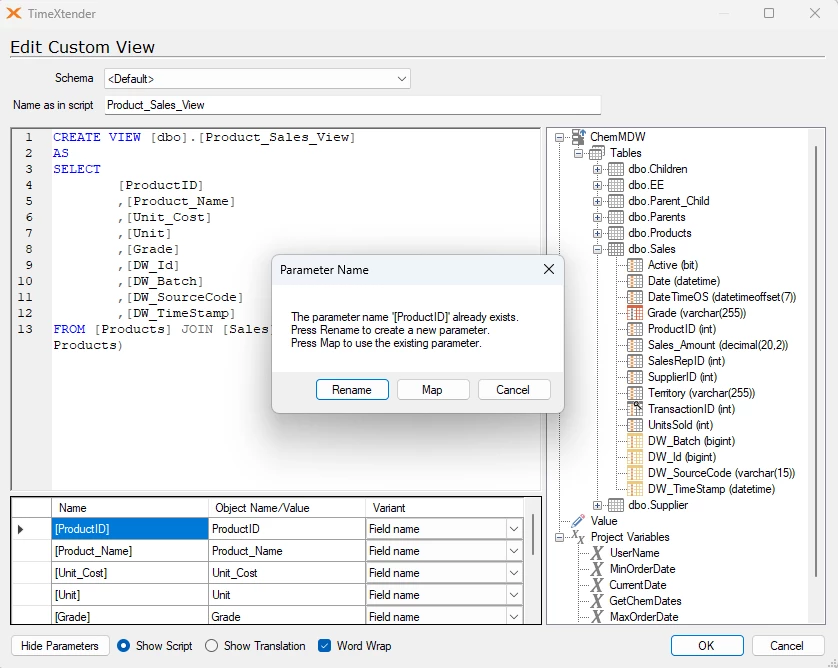Screen dimensions: 838x668
Task: Select the DateTimeOS (datetimeoffset(7)) tree item
Action: (721, 297)
